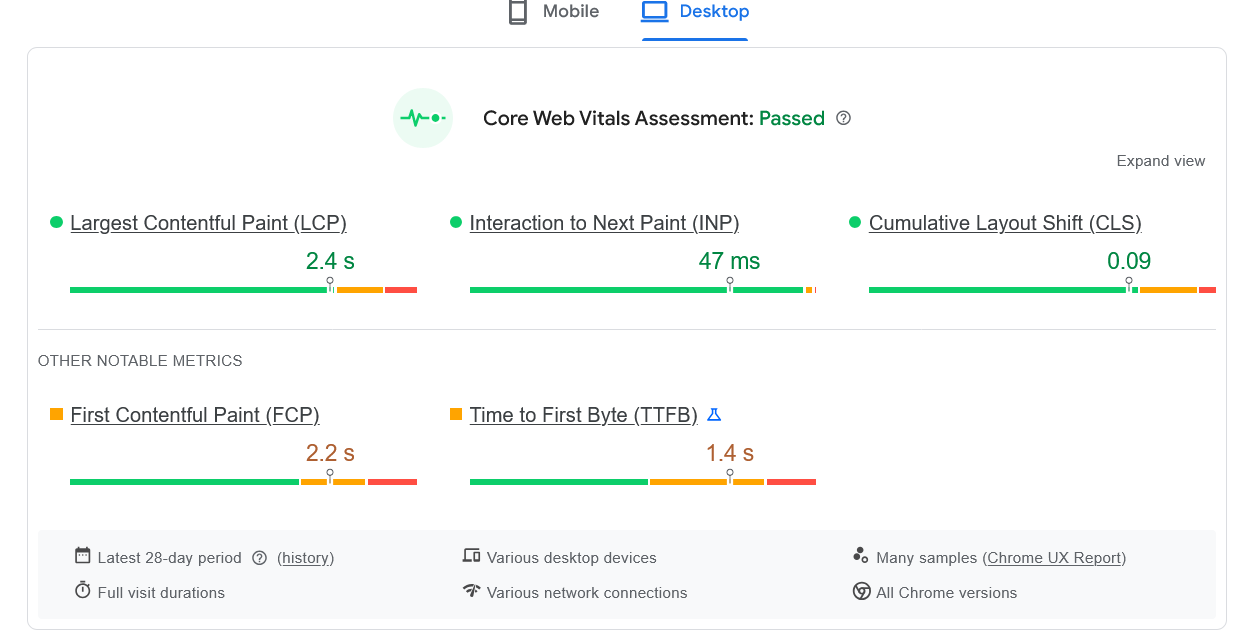Click the experimental flask icon next to TTFB

(713, 414)
